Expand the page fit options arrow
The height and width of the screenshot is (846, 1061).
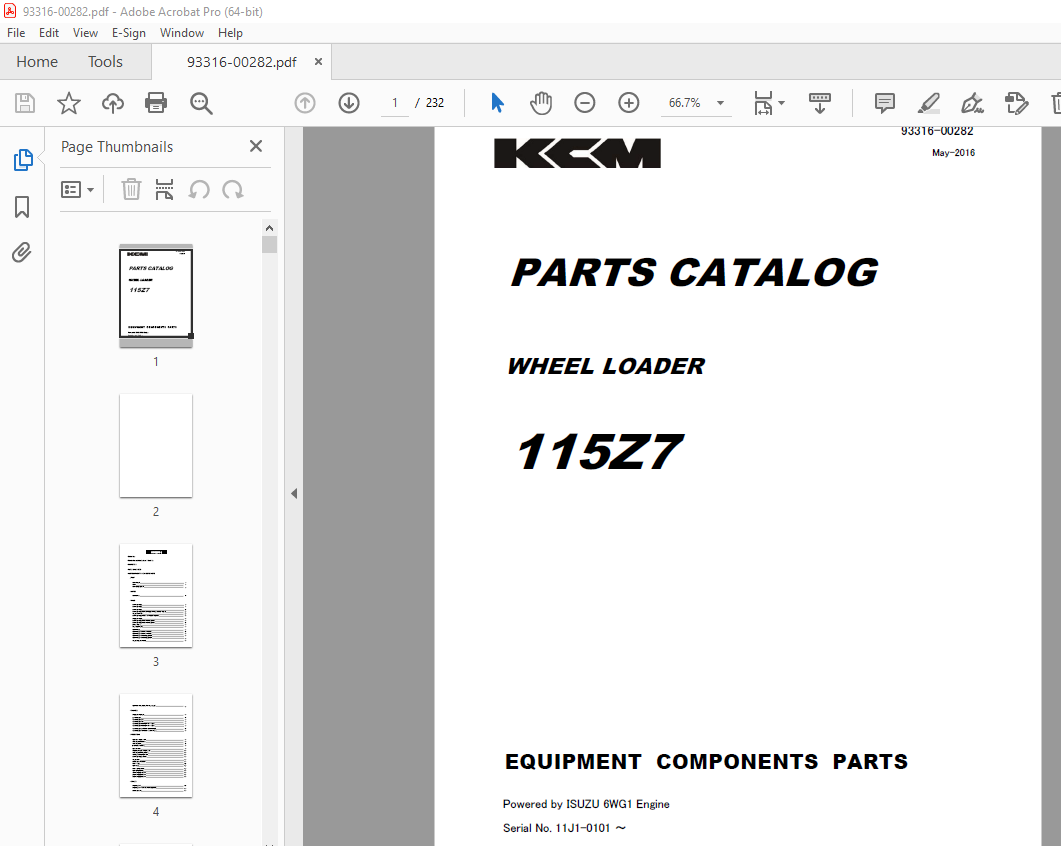click(x=782, y=103)
